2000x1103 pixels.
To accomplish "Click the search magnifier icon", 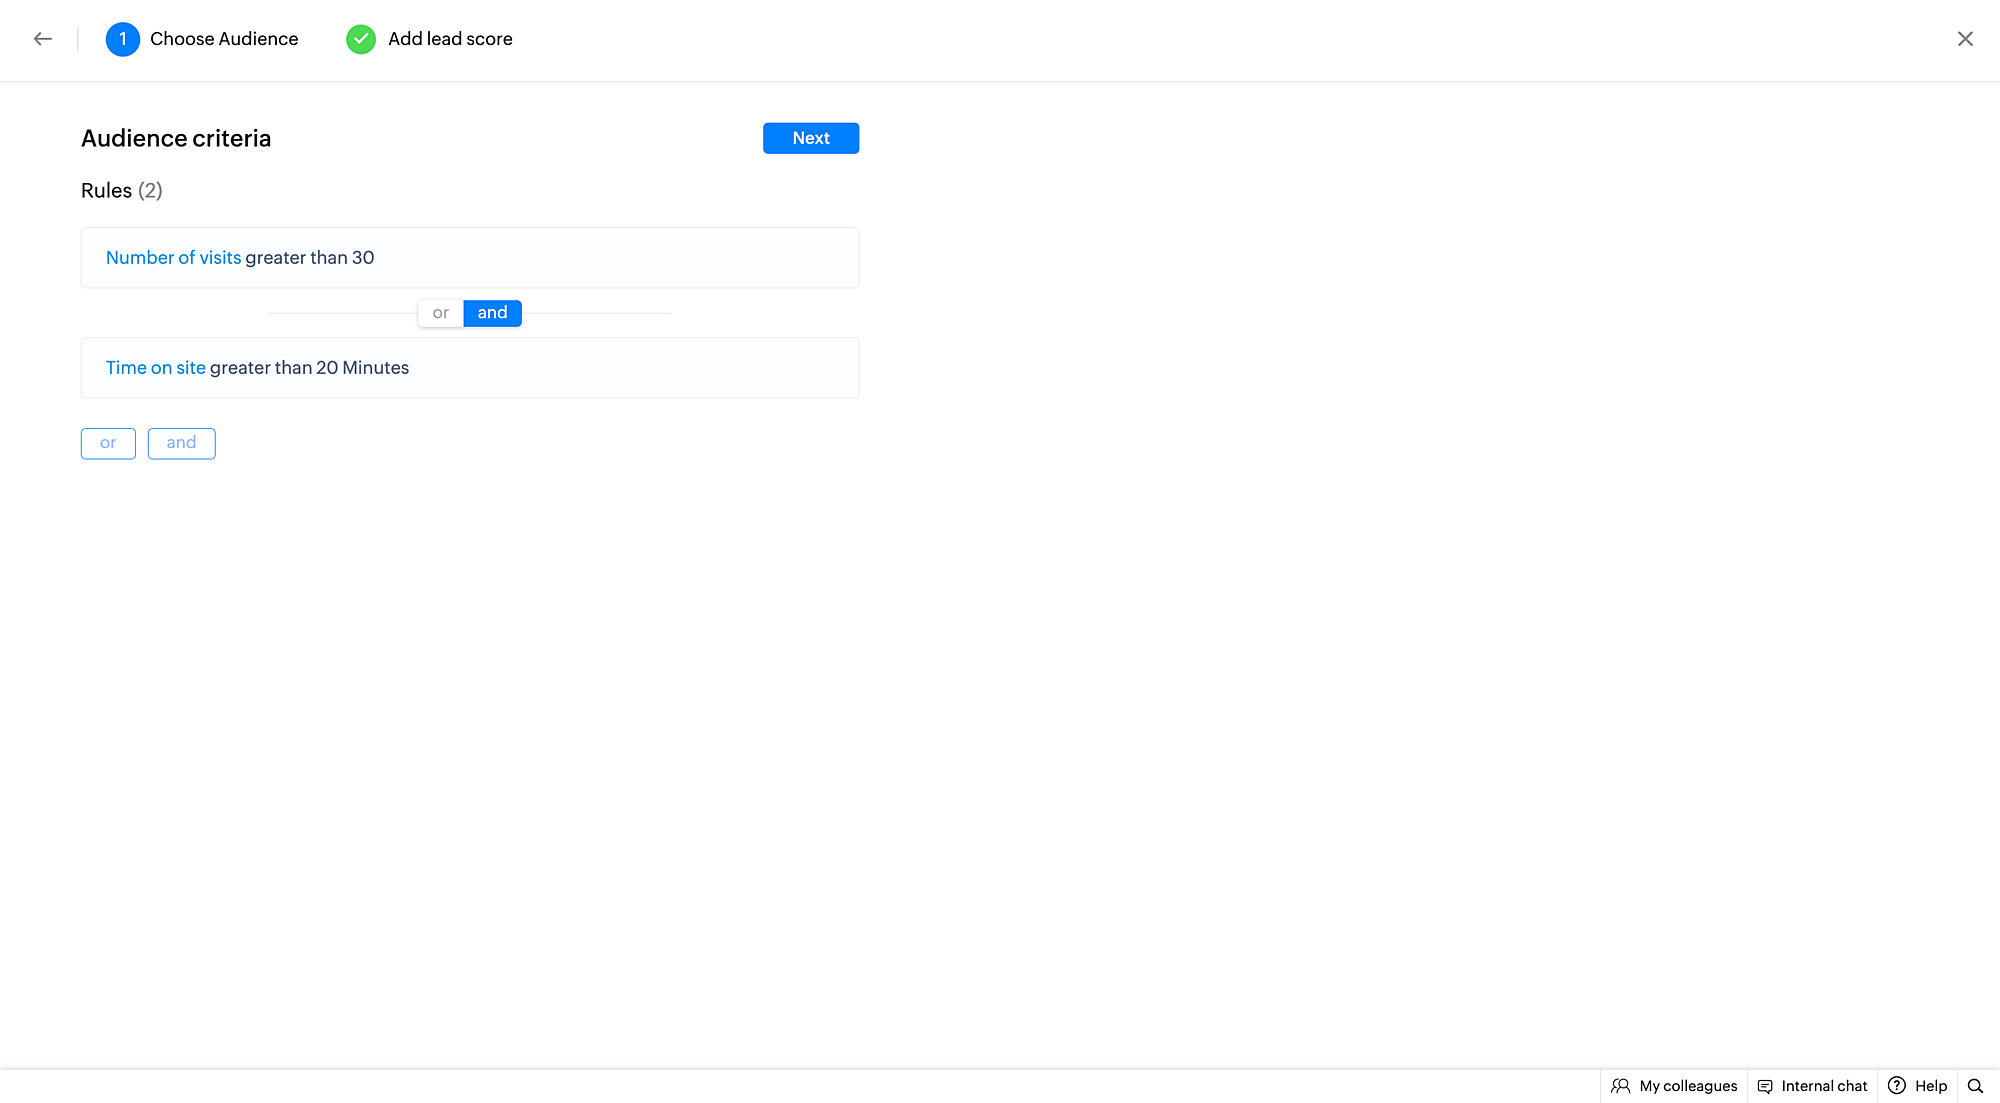I will pos(1975,1086).
